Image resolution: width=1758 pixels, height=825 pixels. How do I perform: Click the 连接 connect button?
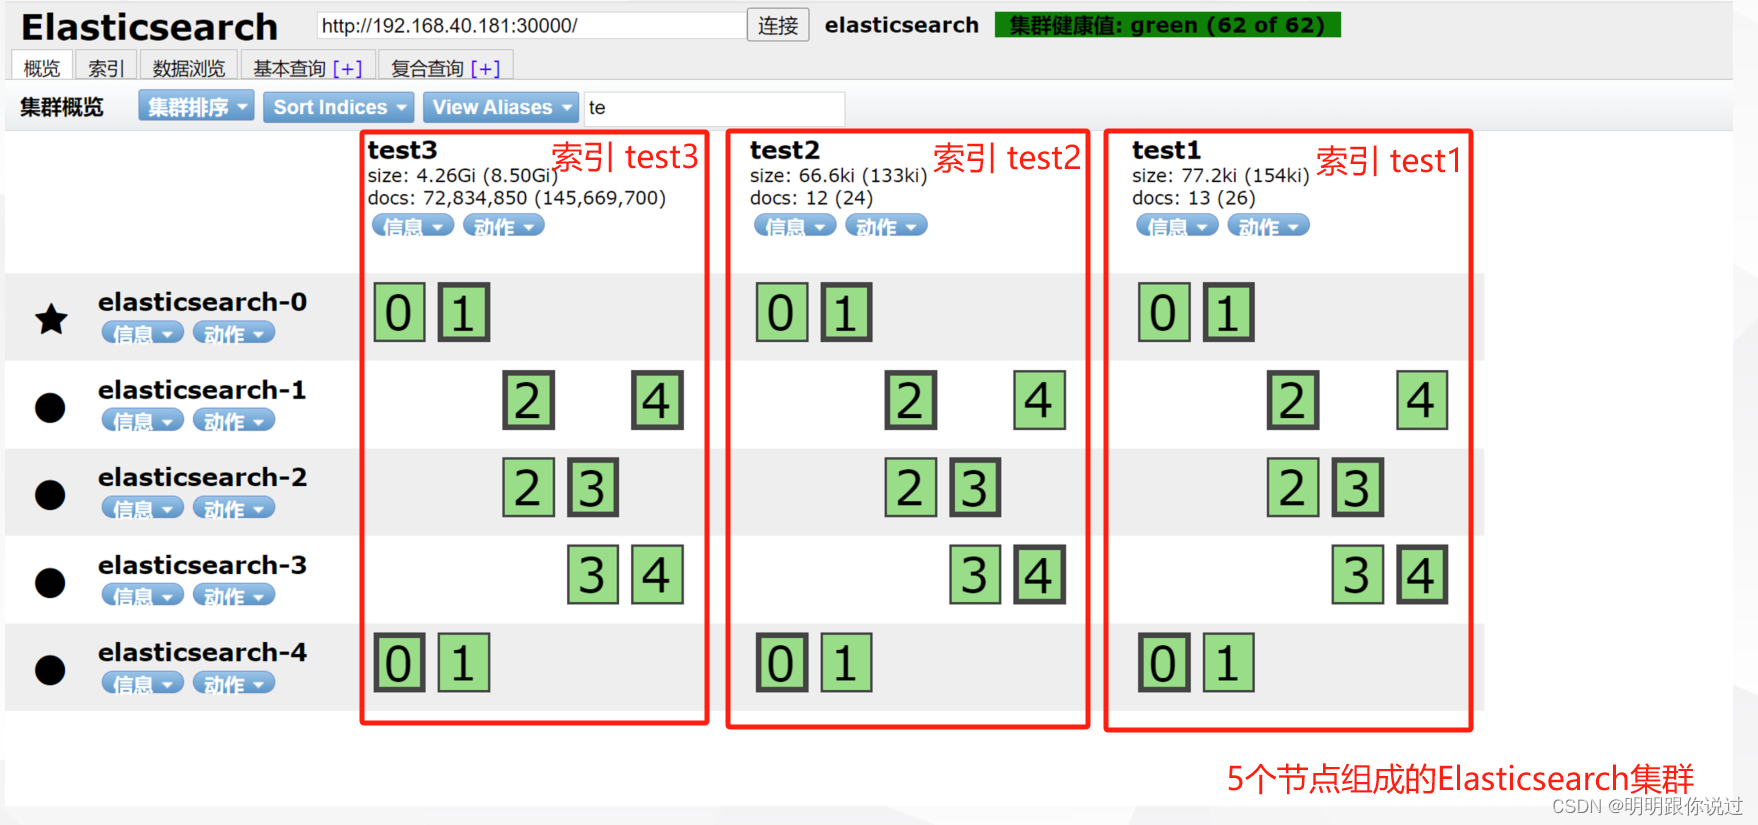pyautogui.click(x=778, y=25)
